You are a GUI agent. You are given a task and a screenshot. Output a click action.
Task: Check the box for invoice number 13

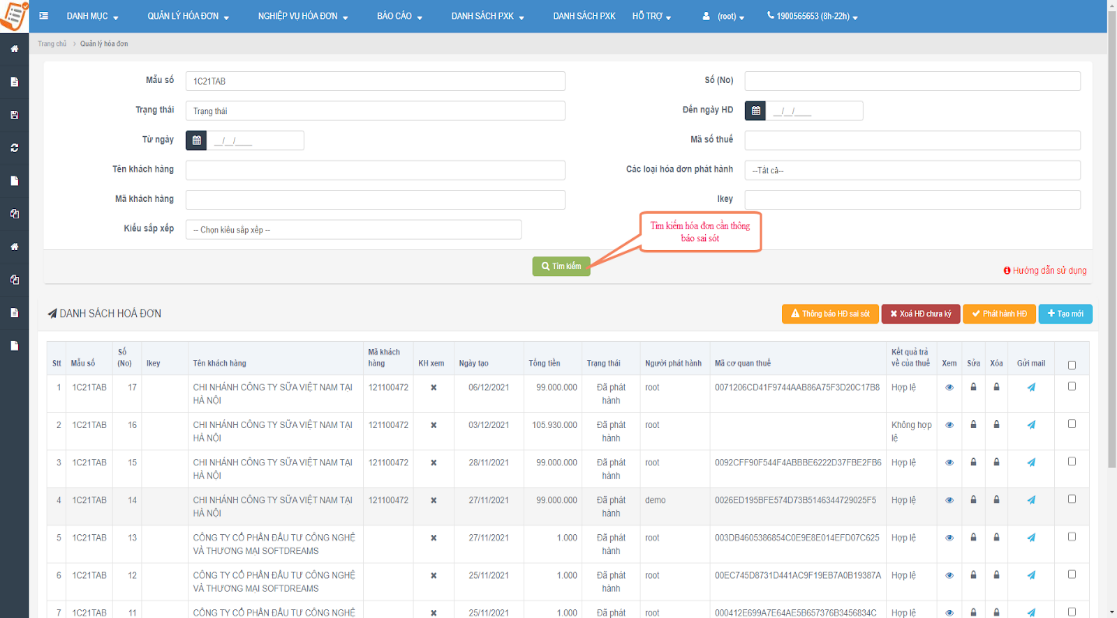[x=1072, y=536]
